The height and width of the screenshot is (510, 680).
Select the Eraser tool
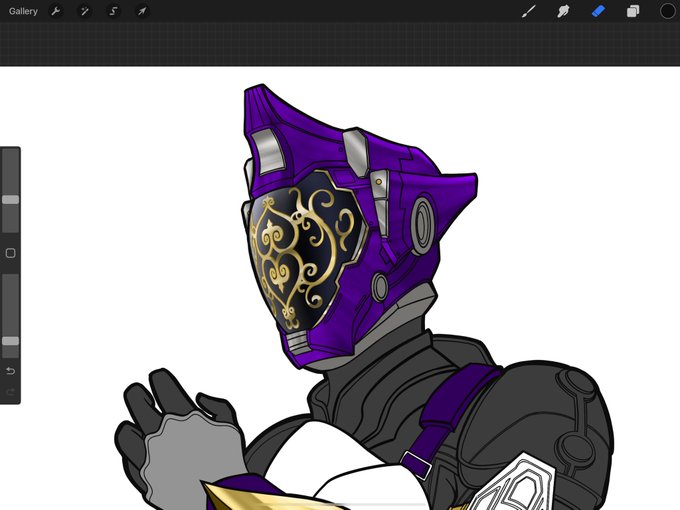[598, 11]
